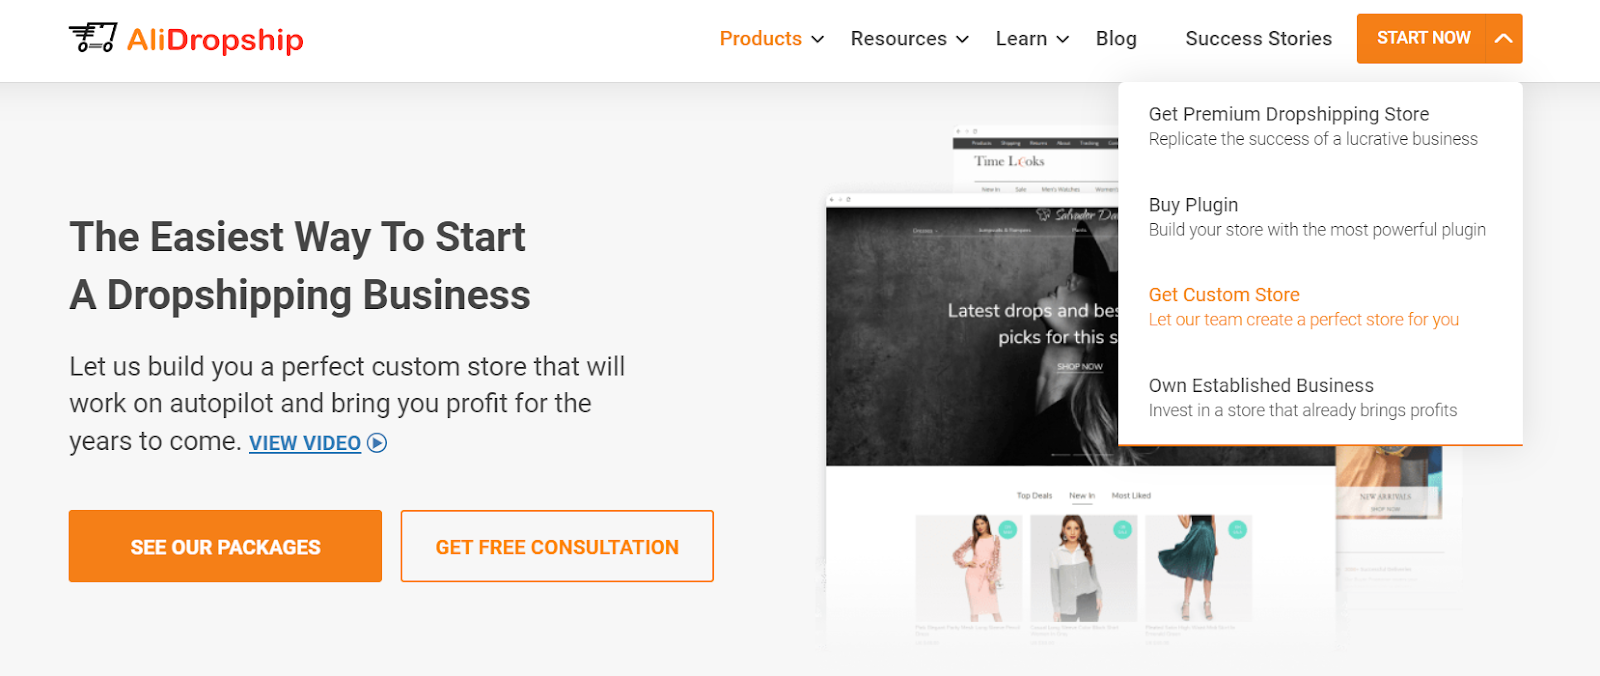Click the See Our Packages button

(225, 546)
